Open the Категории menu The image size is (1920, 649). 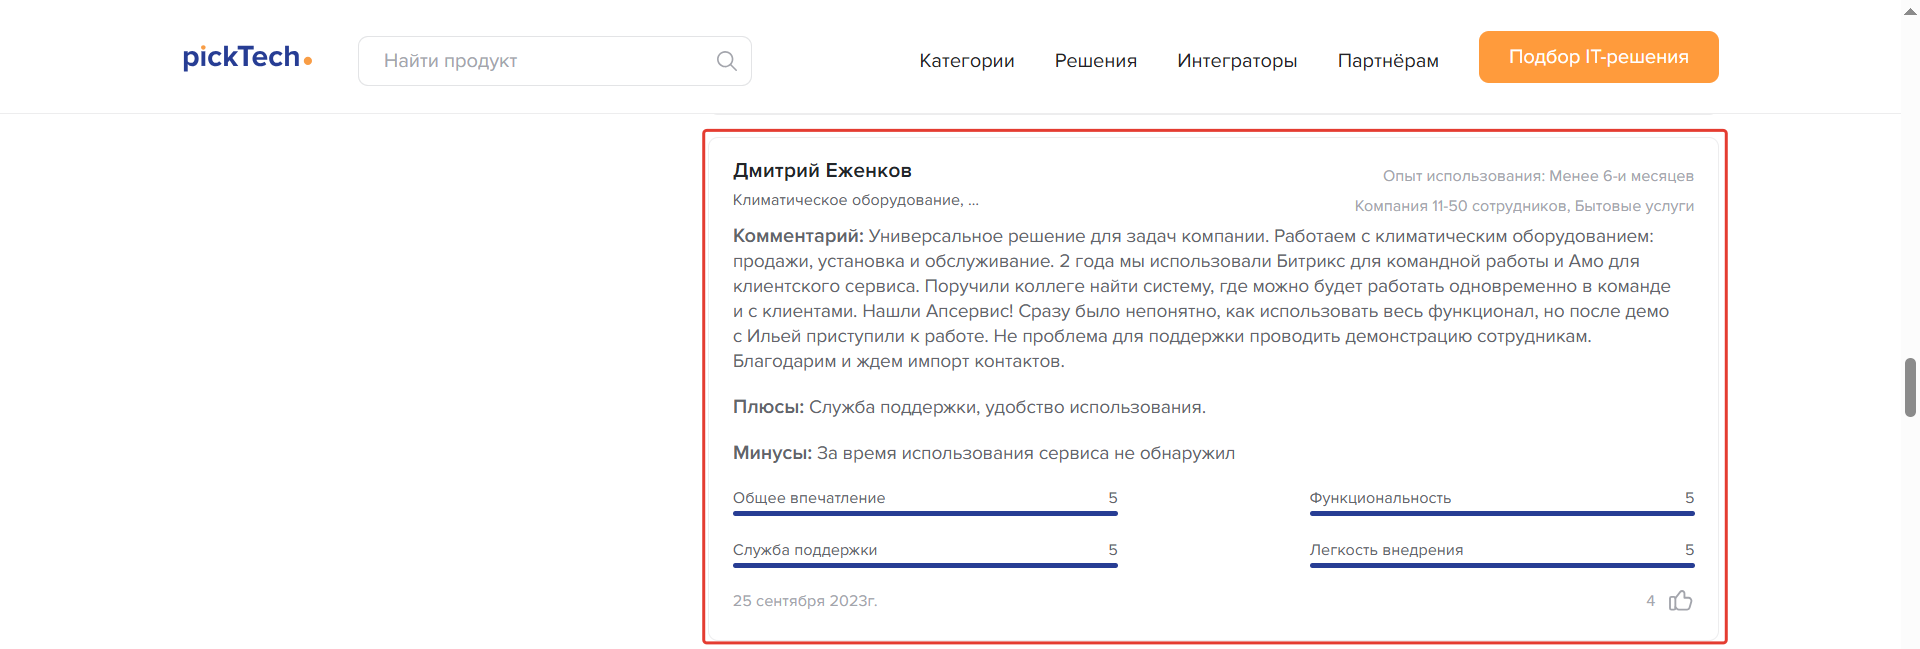967,61
